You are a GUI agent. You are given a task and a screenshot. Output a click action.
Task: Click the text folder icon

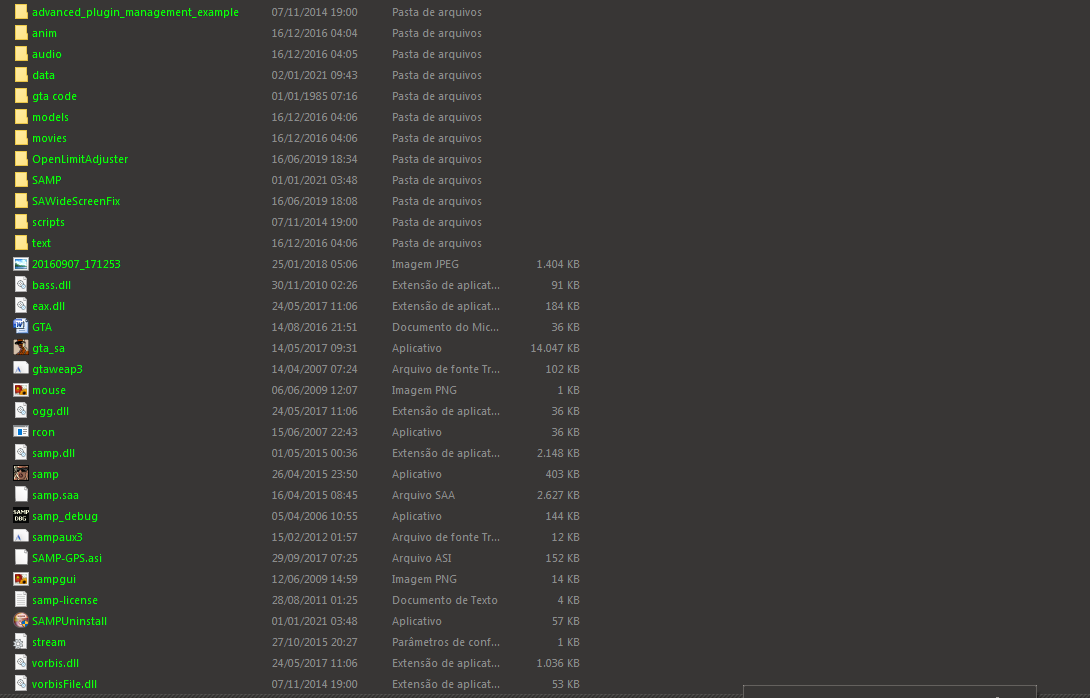click(x=21, y=243)
